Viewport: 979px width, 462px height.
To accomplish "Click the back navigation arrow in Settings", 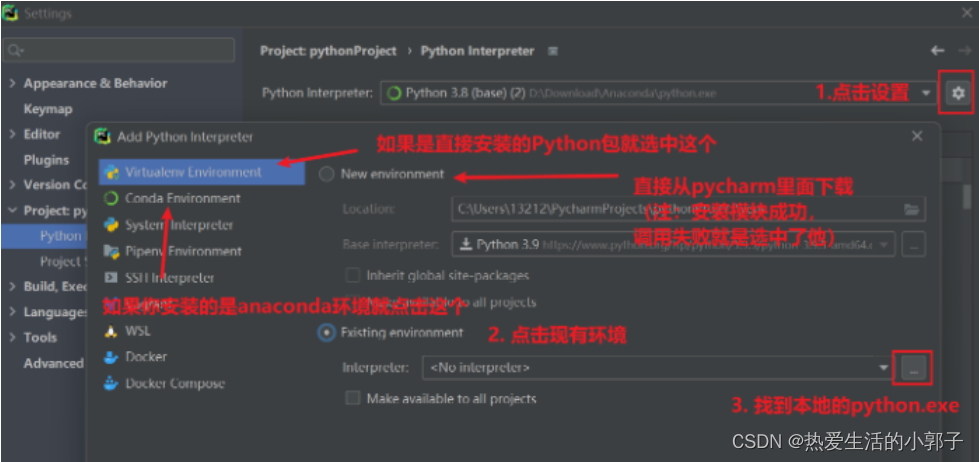I will (x=937, y=51).
